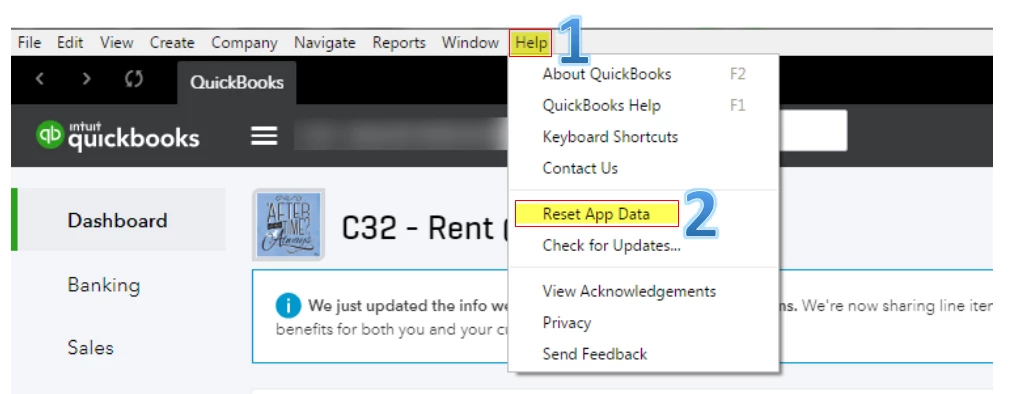Open Keyboard Shortcuts from Help menu
Image resolution: width=1010 pixels, height=394 pixels.
click(x=610, y=136)
